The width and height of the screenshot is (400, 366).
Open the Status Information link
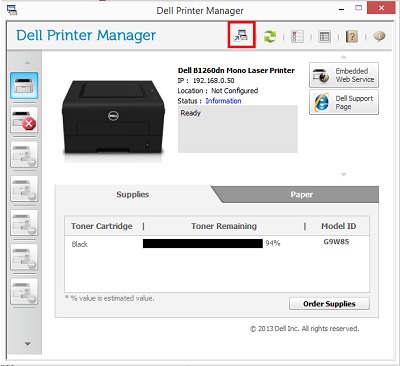pyautogui.click(x=223, y=101)
